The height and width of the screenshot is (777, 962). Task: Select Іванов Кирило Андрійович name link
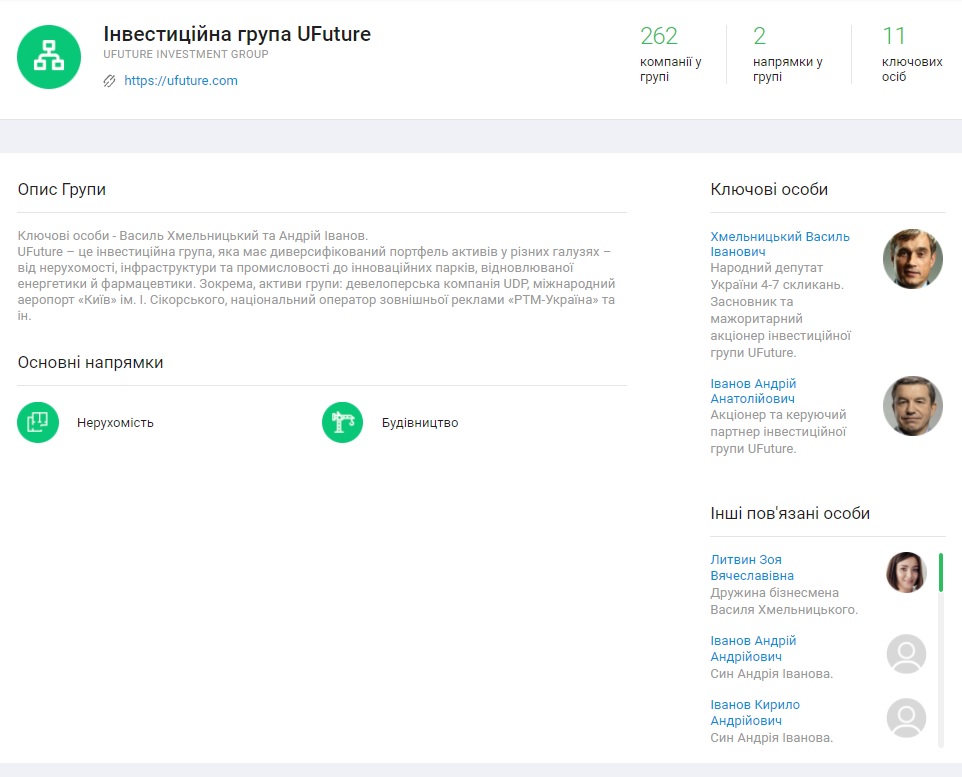click(755, 712)
